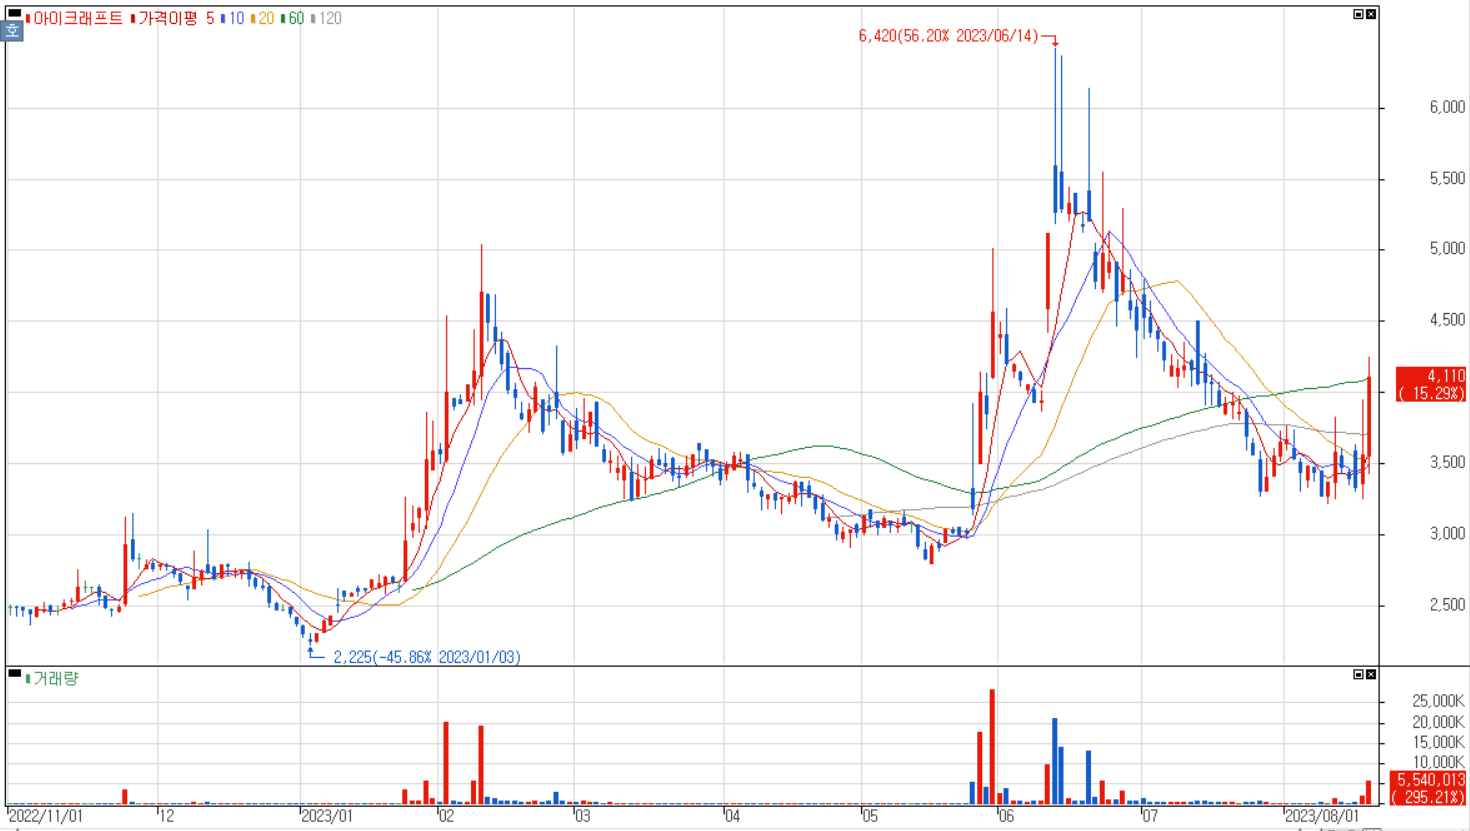The width and height of the screenshot is (1470, 831).
Task: Click the 20,000K volume axis label
Action: [1438, 722]
